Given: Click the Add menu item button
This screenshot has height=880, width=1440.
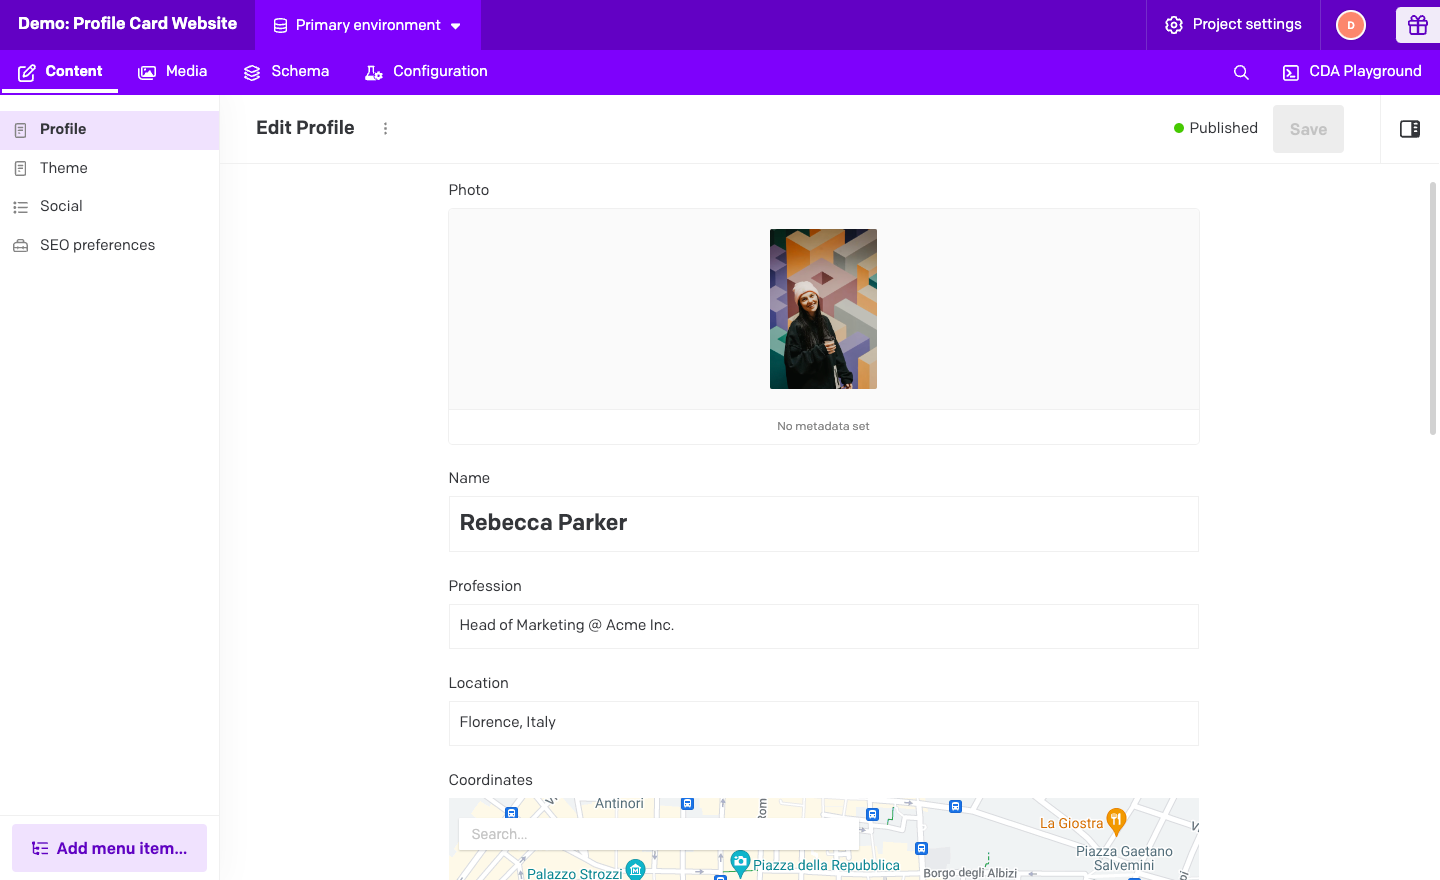Looking at the screenshot, I should tap(109, 848).
